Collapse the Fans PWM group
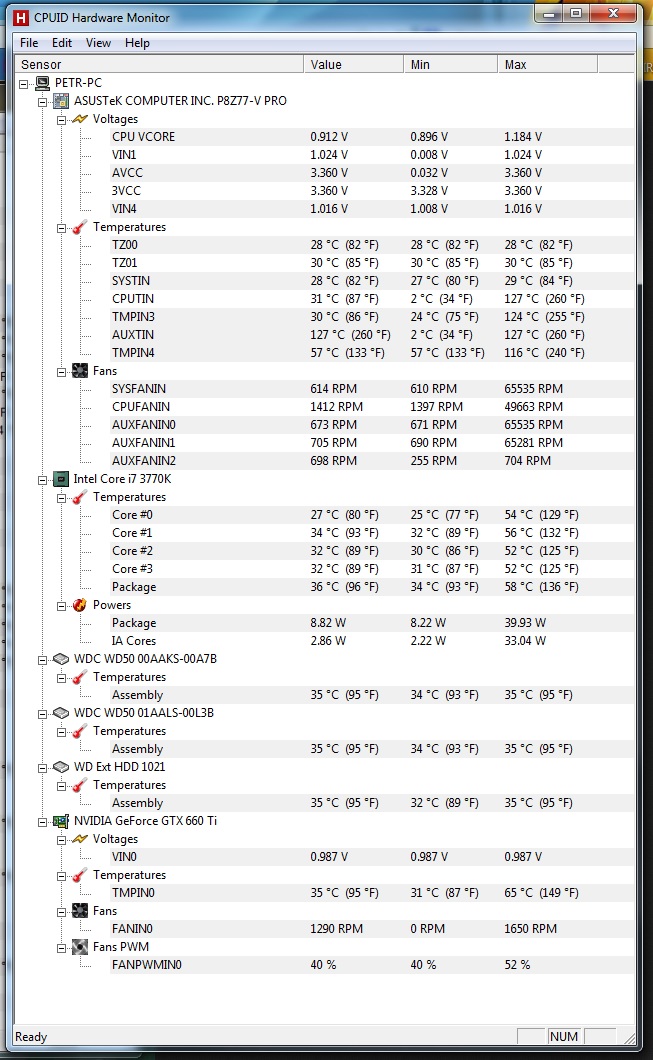Image resolution: width=653 pixels, height=1060 pixels. coord(62,948)
